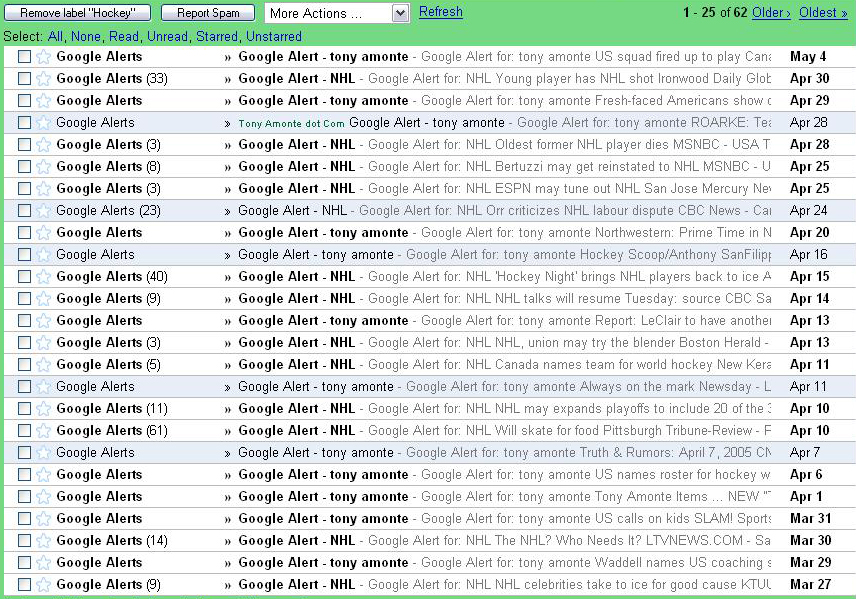Select None of the messages

pos(86,37)
